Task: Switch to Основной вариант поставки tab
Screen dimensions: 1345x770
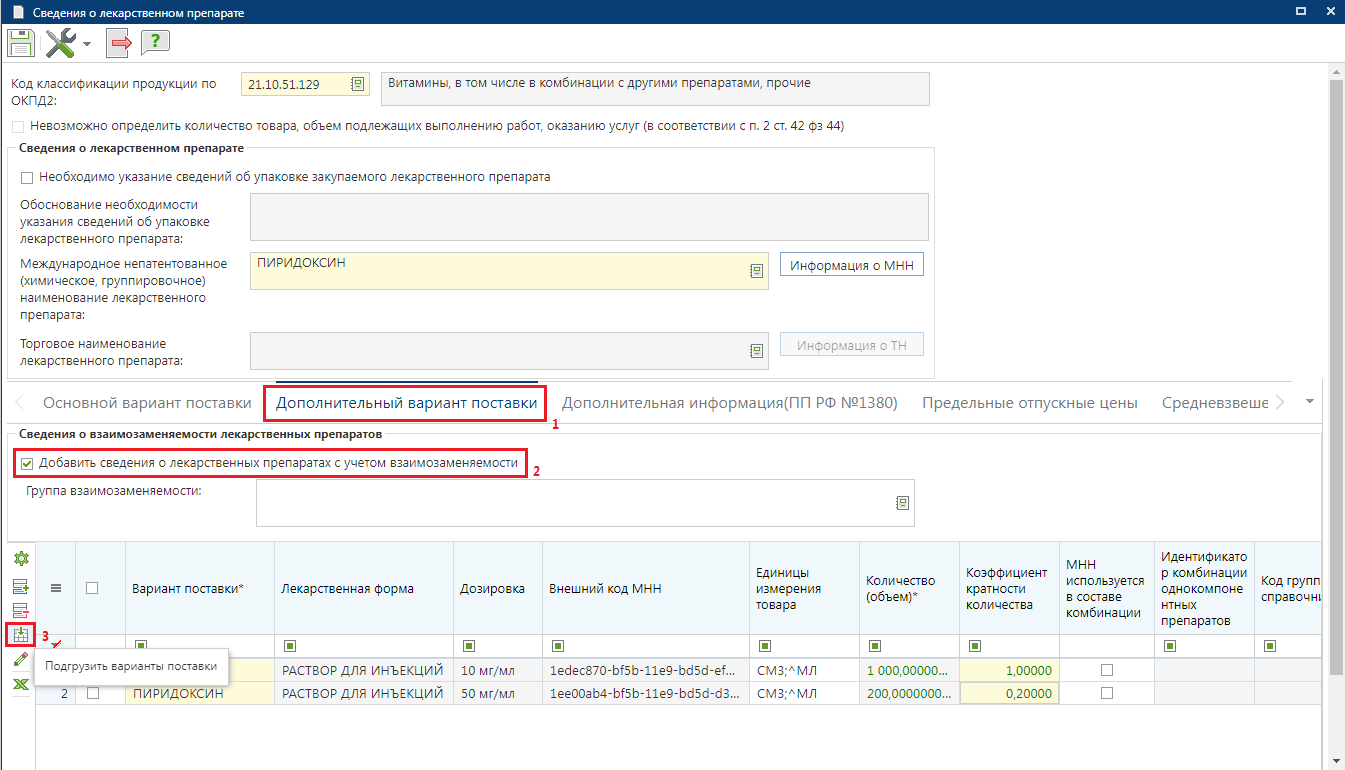Action: pyautogui.click(x=147, y=403)
